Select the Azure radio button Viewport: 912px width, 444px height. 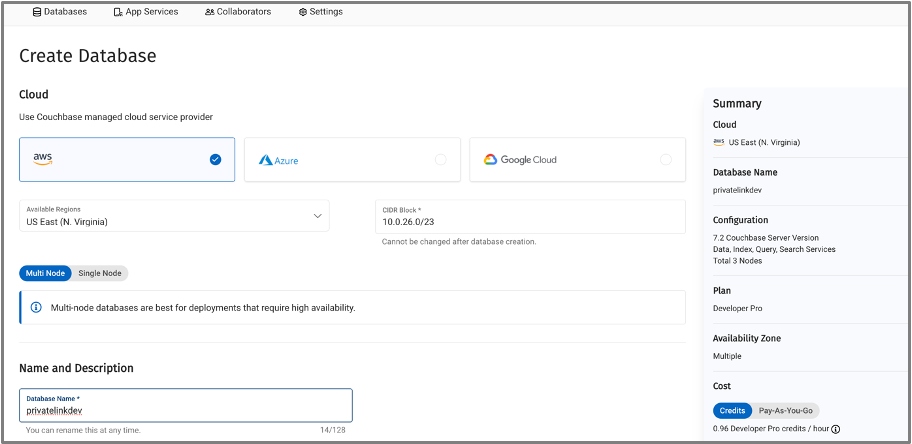point(440,159)
